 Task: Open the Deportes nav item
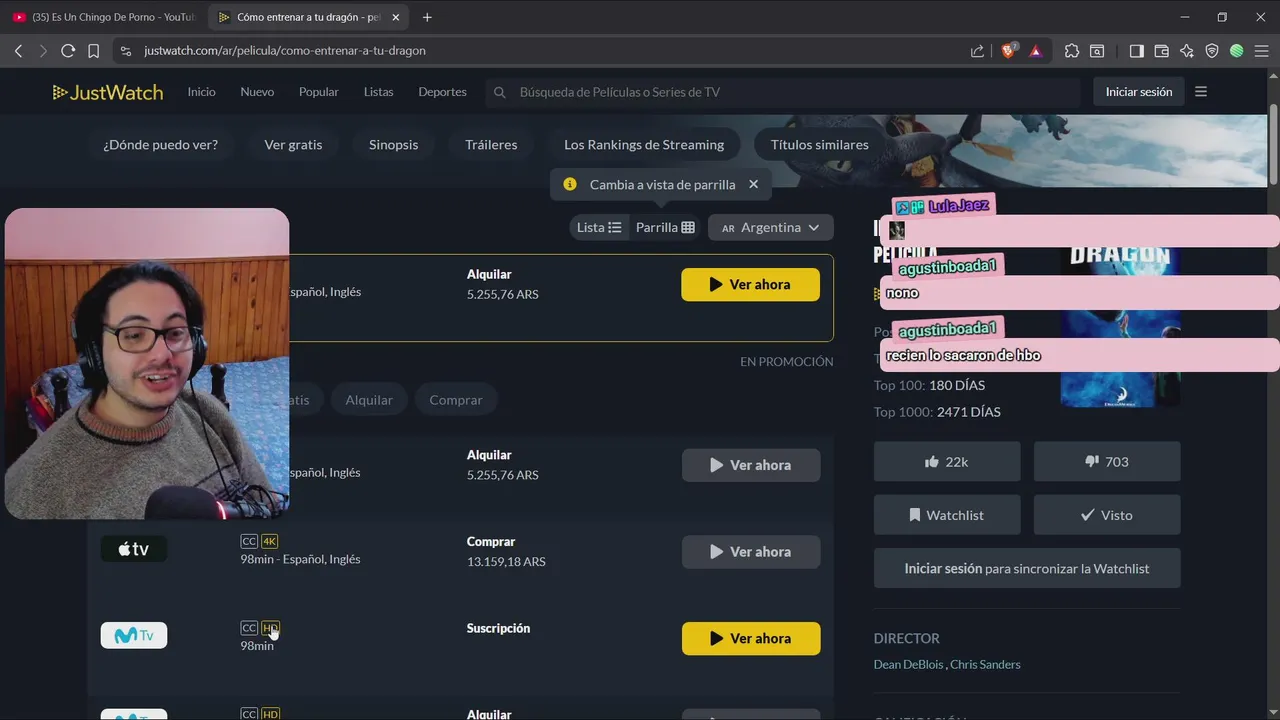[442, 92]
